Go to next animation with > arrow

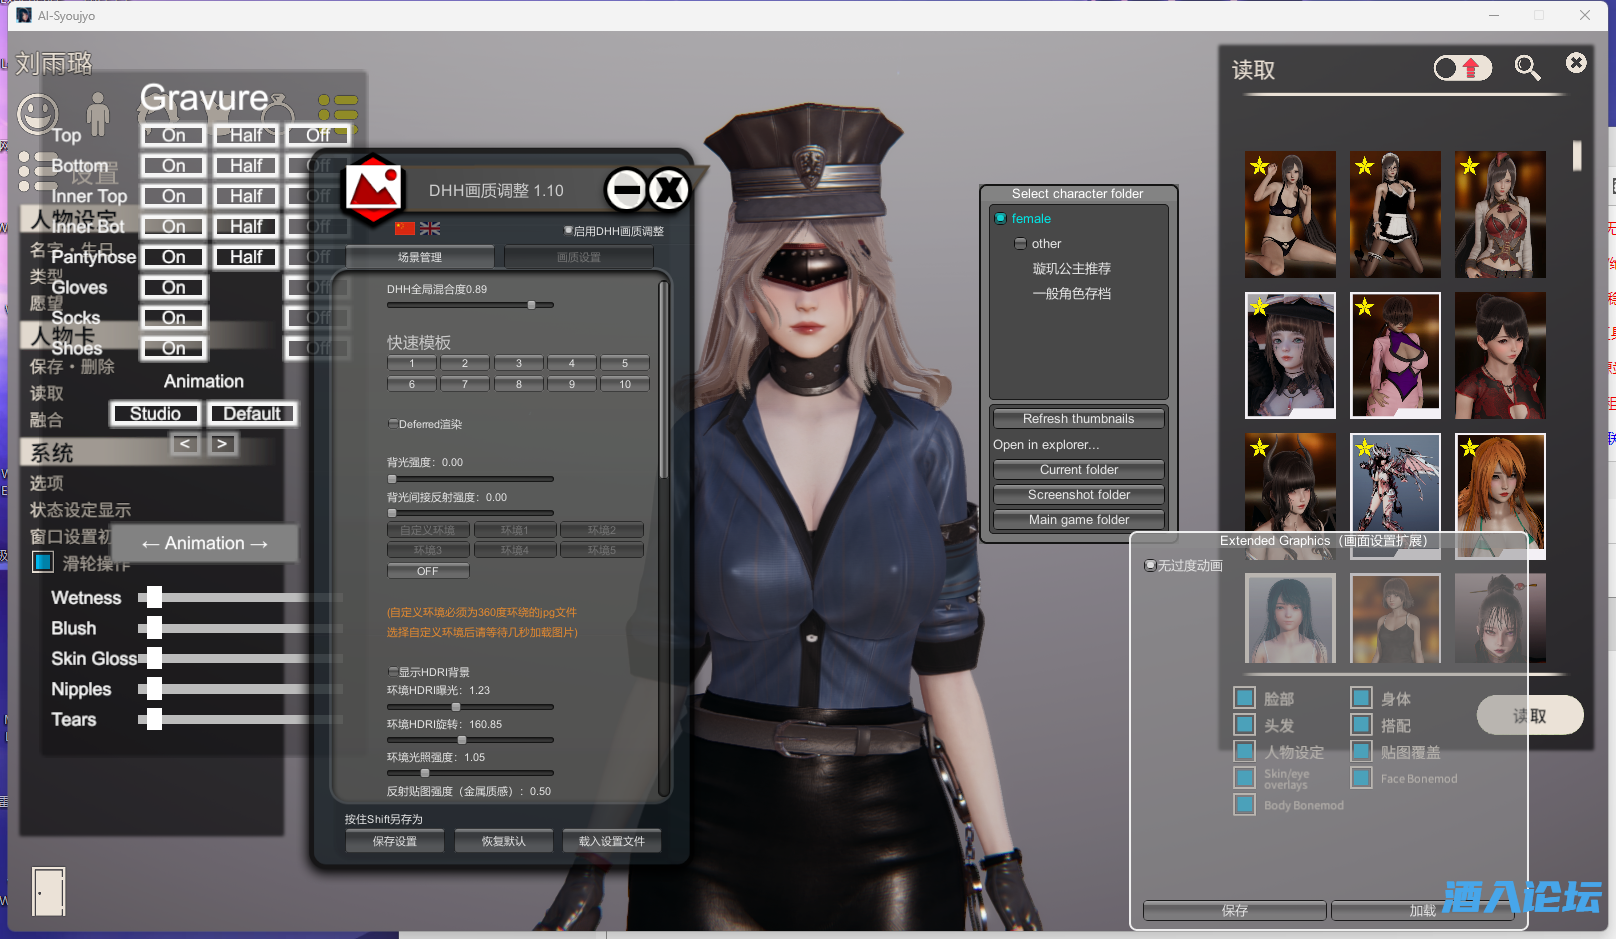pos(222,444)
